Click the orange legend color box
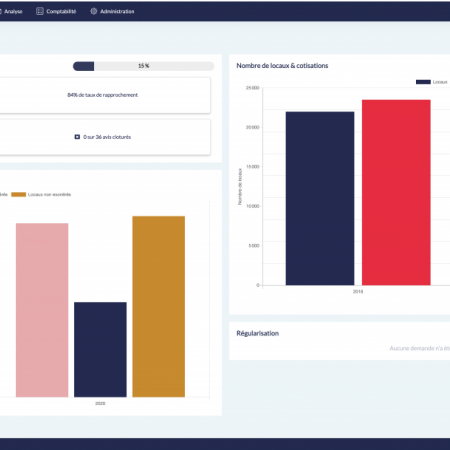 (18, 194)
